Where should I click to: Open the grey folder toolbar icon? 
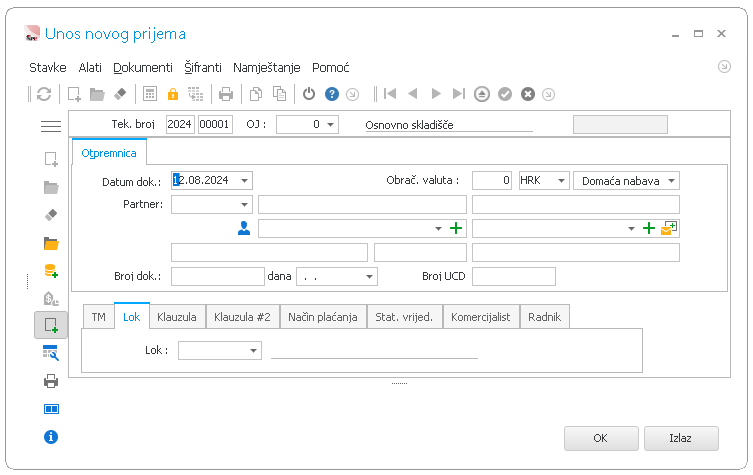97,94
